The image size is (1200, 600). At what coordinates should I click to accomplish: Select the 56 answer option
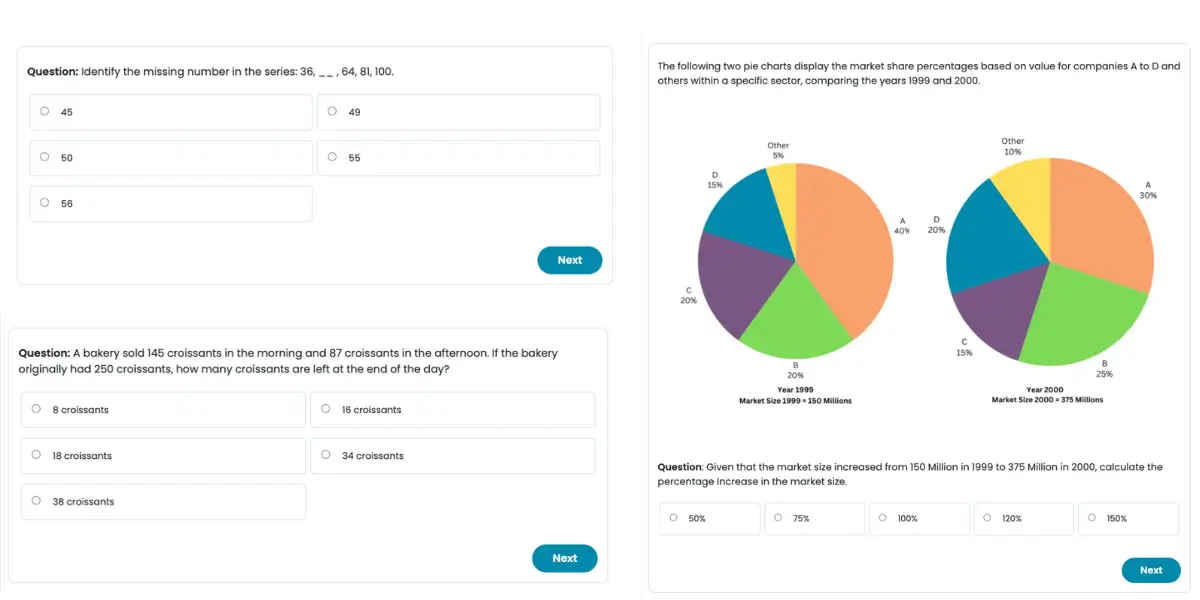(x=45, y=204)
